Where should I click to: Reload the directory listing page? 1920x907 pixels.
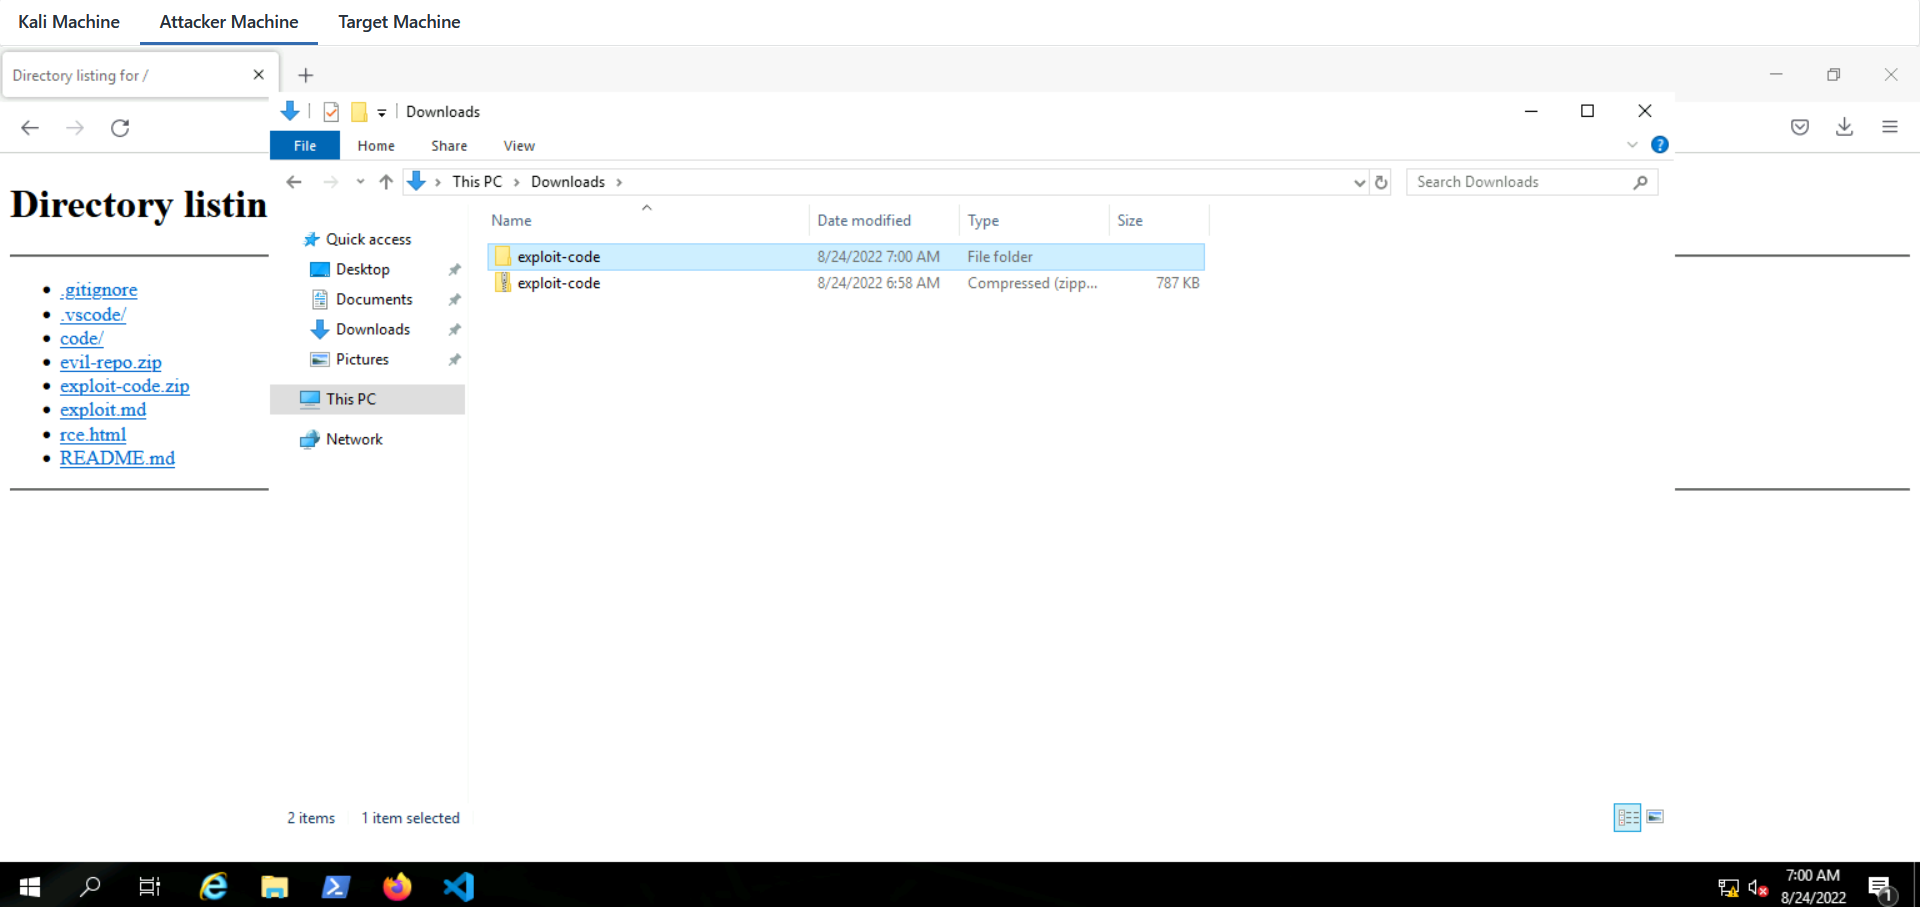point(120,128)
